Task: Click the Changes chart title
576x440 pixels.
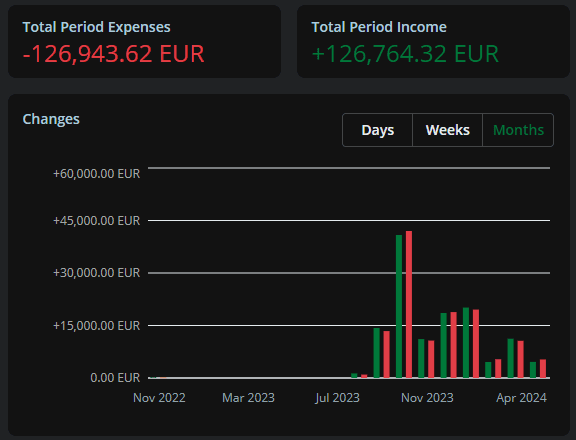Action: (x=51, y=119)
